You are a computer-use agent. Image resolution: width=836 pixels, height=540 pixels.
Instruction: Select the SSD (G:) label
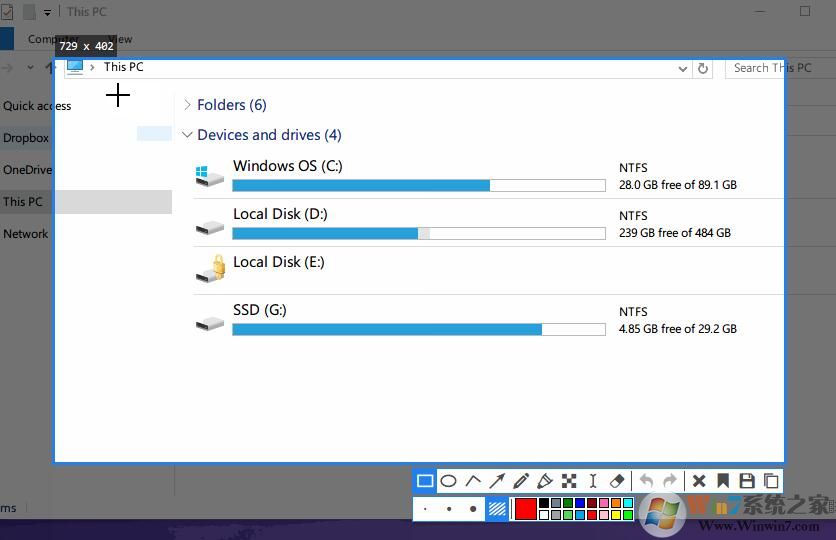[x=260, y=310]
